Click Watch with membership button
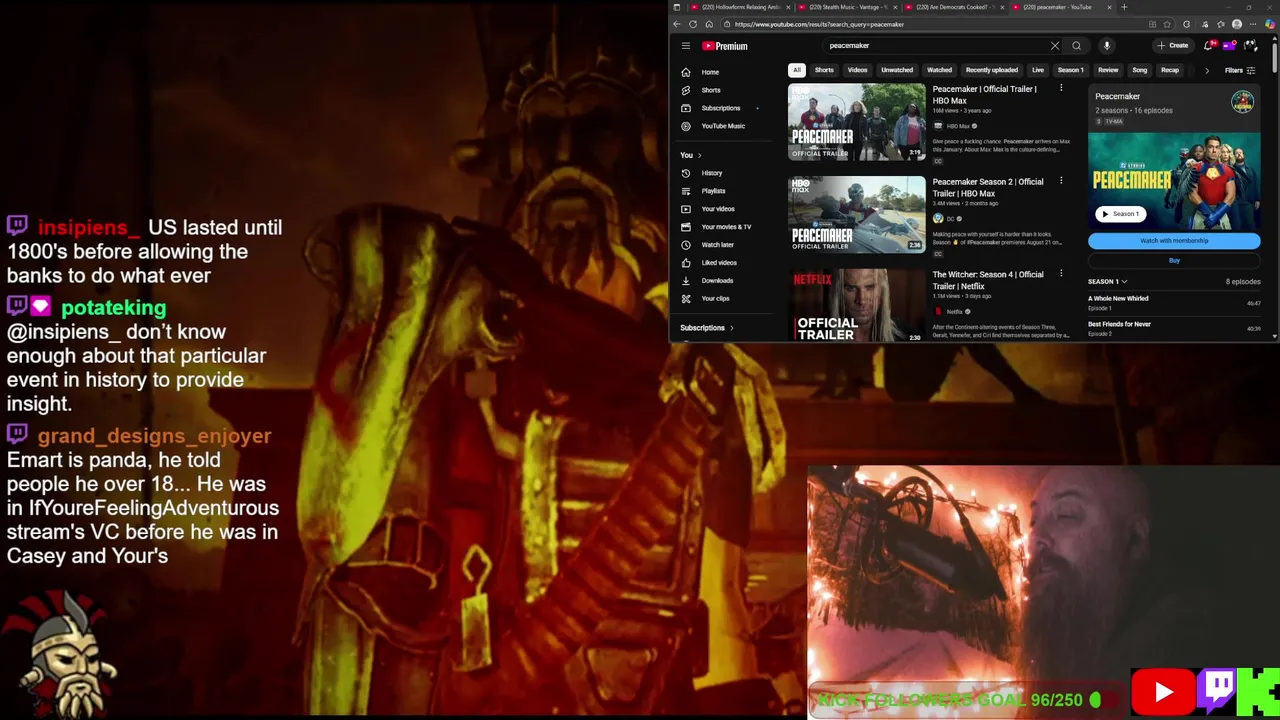Viewport: 1280px width, 720px height. pyautogui.click(x=1174, y=241)
